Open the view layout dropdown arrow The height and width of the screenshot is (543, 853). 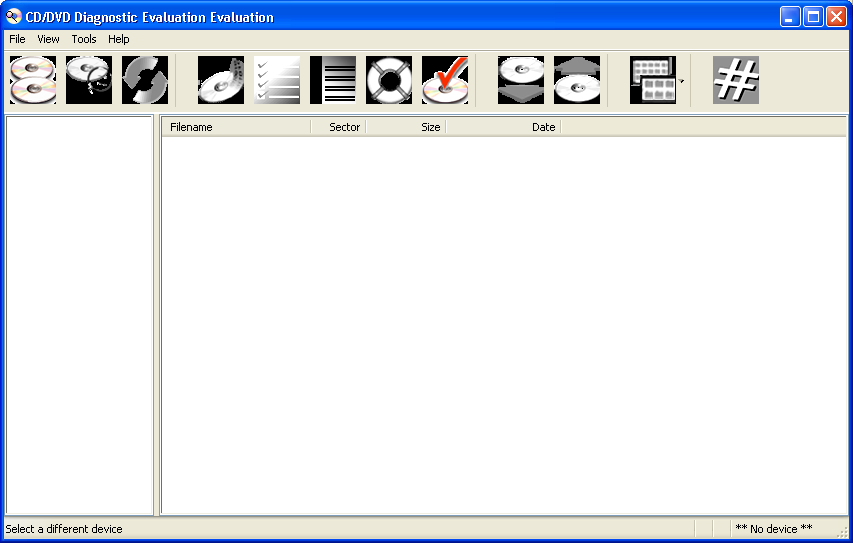(681, 81)
